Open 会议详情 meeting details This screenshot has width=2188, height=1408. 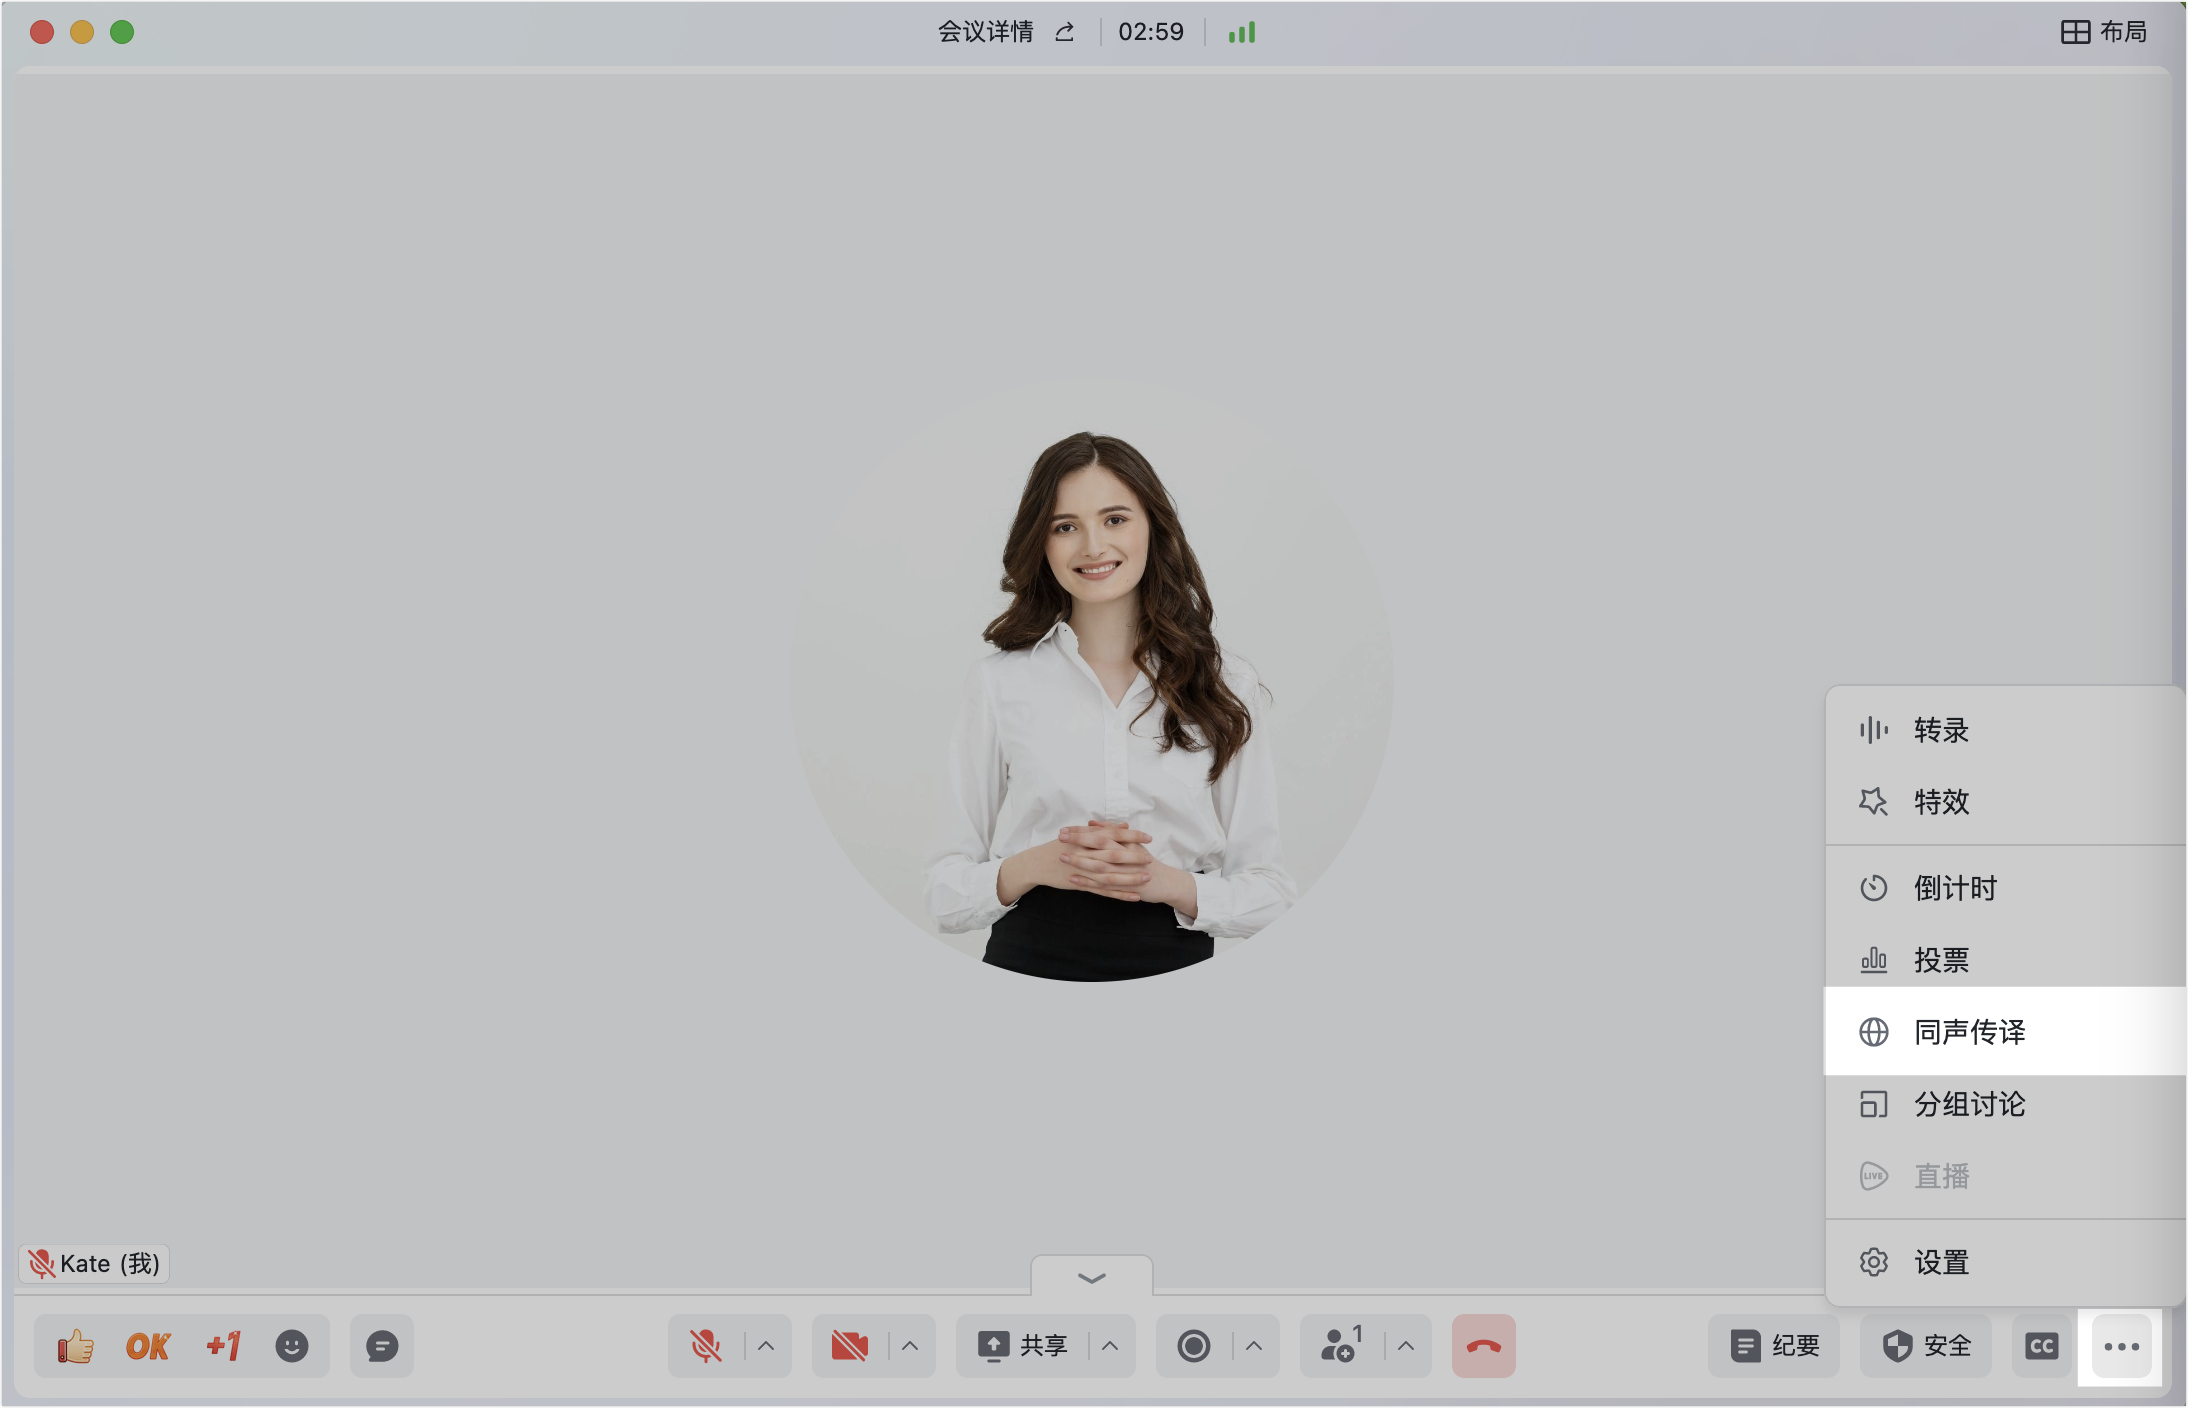pyautogui.click(x=985, y=32)
